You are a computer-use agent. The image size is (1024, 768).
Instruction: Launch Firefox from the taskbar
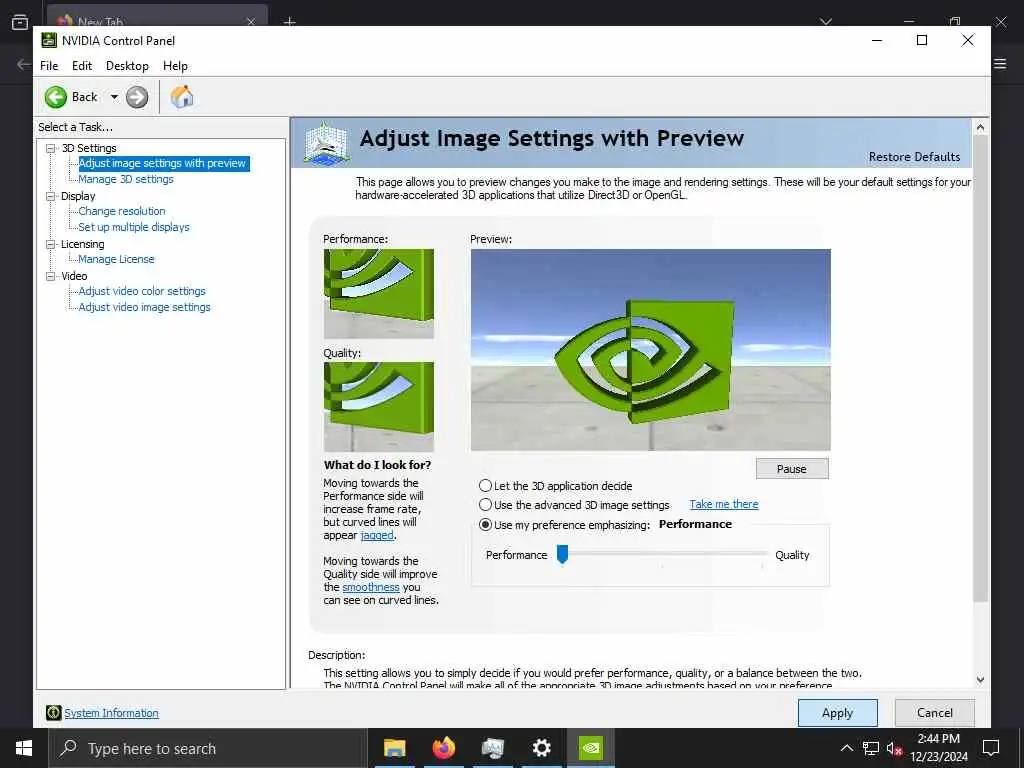click(444, 748)
